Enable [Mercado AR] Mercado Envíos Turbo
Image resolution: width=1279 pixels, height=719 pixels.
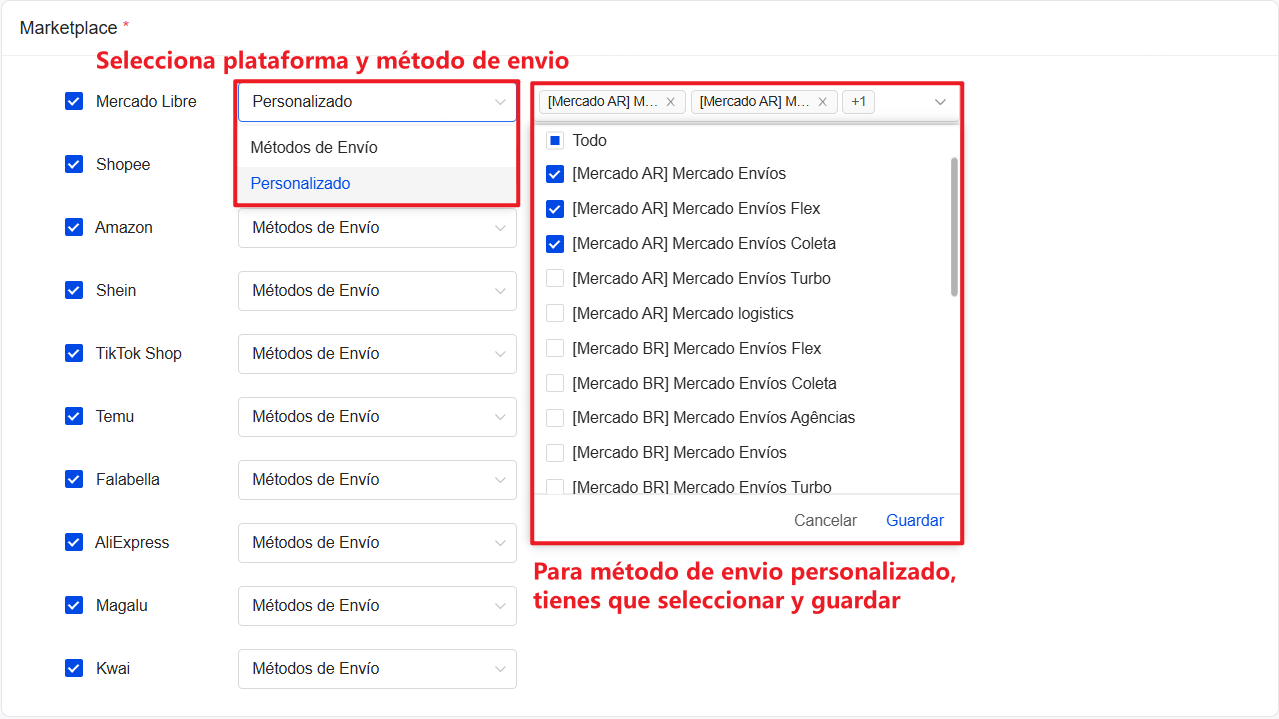554,278
